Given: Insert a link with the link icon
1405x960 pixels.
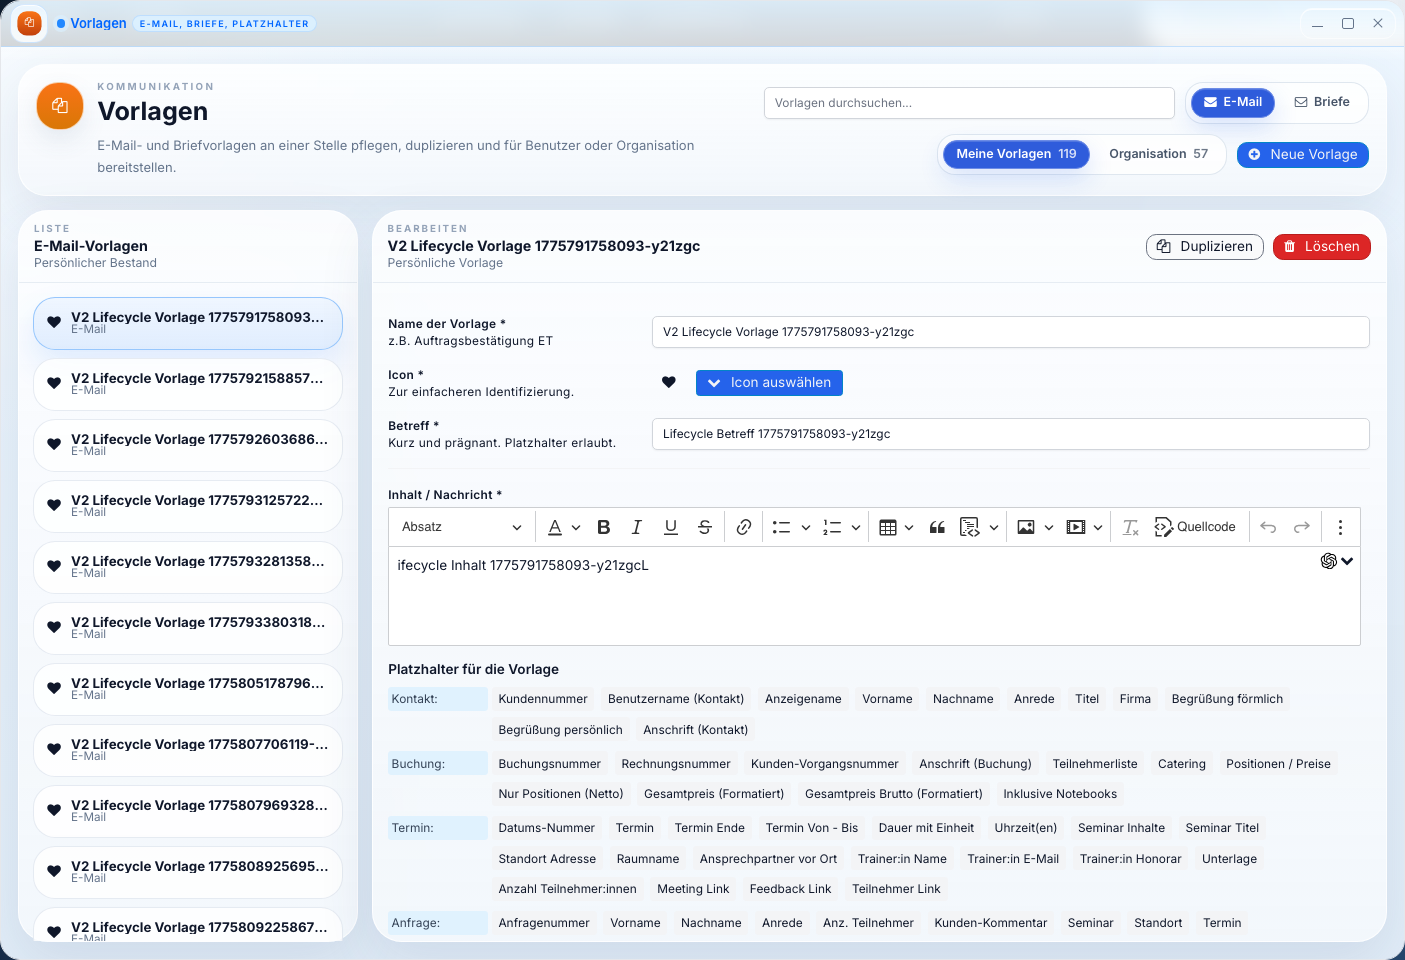Looking at the screenshot, I should [x=744, y=527].
